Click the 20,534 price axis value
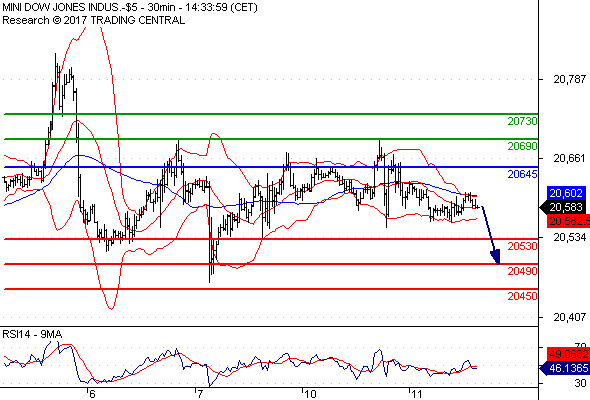Screen dimensions: 590x400 [570, 237]
